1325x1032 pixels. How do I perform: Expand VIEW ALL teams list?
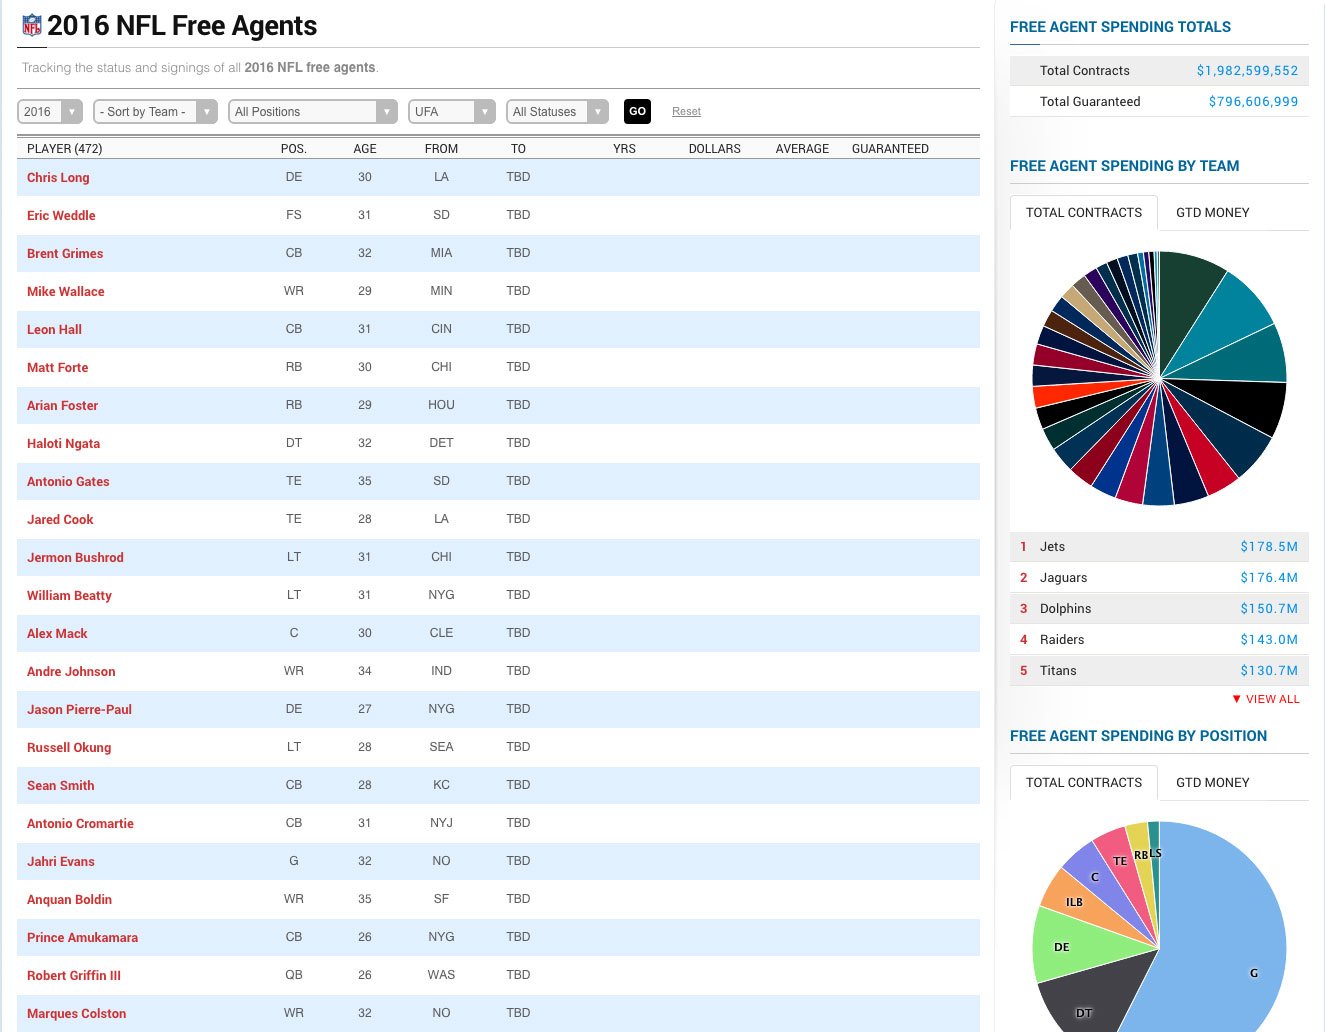[x=1266, y=699]
